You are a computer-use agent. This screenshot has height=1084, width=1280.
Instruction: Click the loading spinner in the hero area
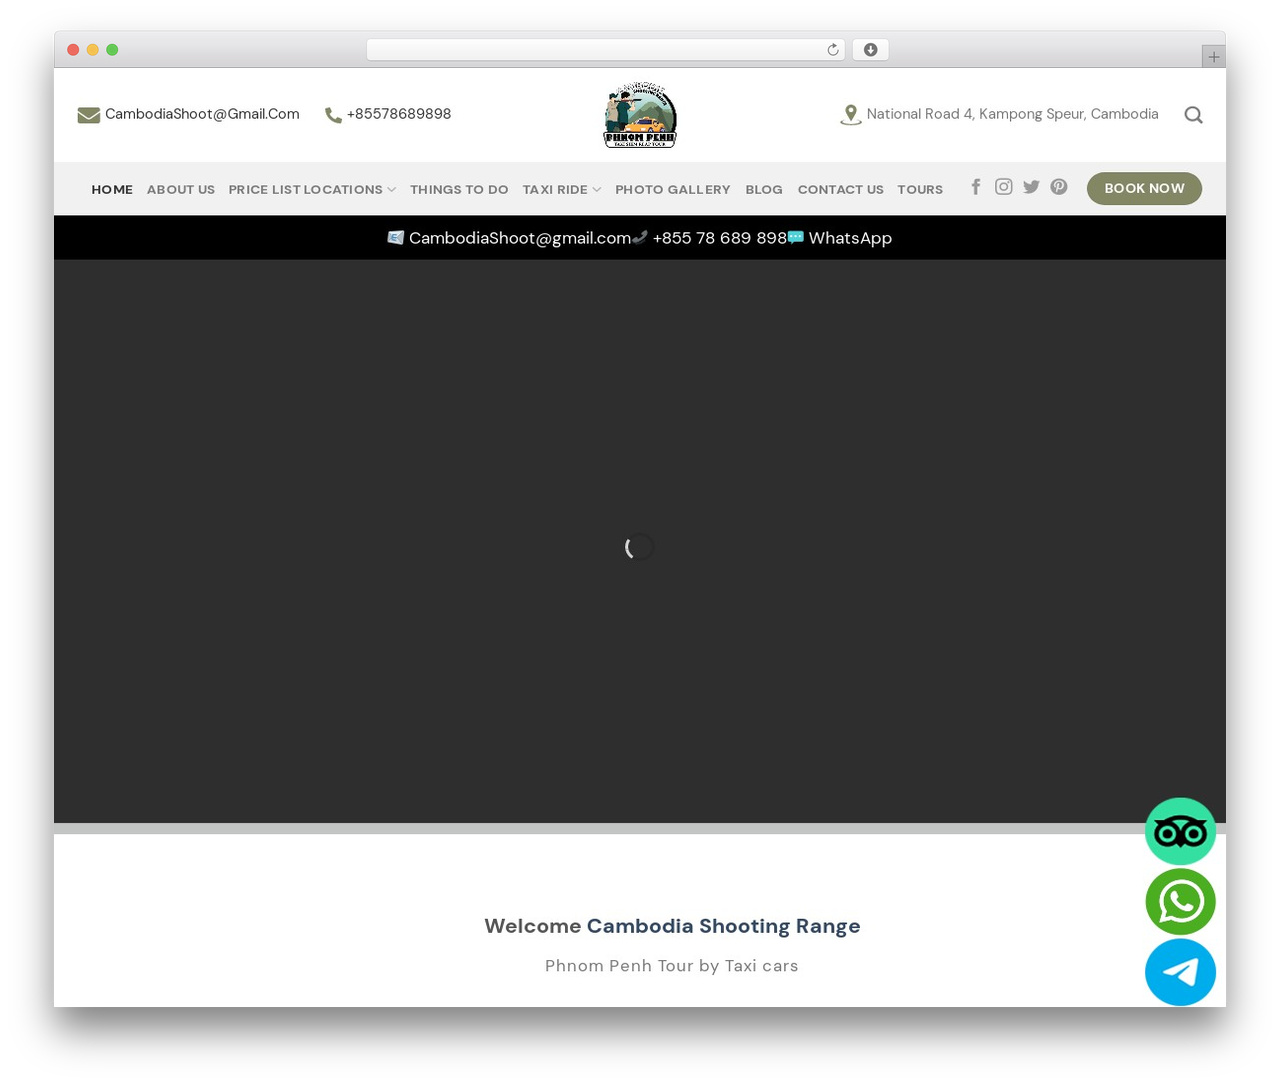pyautogui.click(x=640, y=547)
